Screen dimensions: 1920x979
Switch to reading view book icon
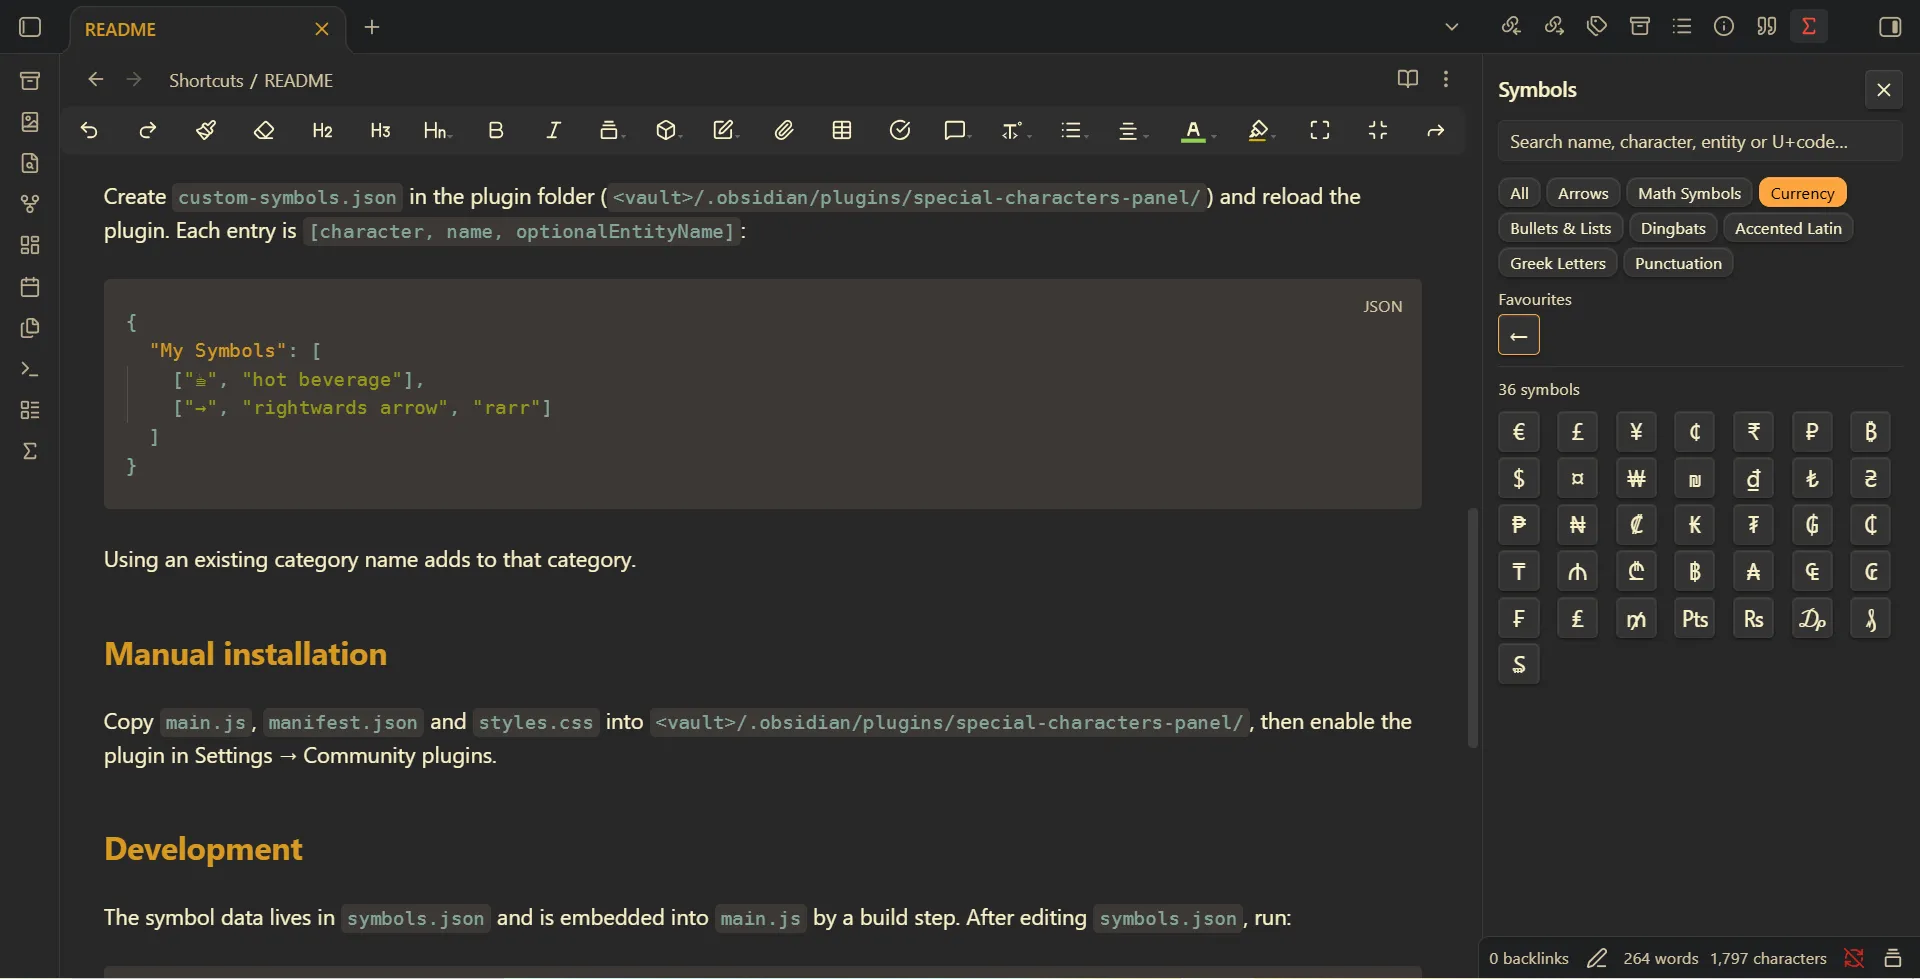(1408, 79)
